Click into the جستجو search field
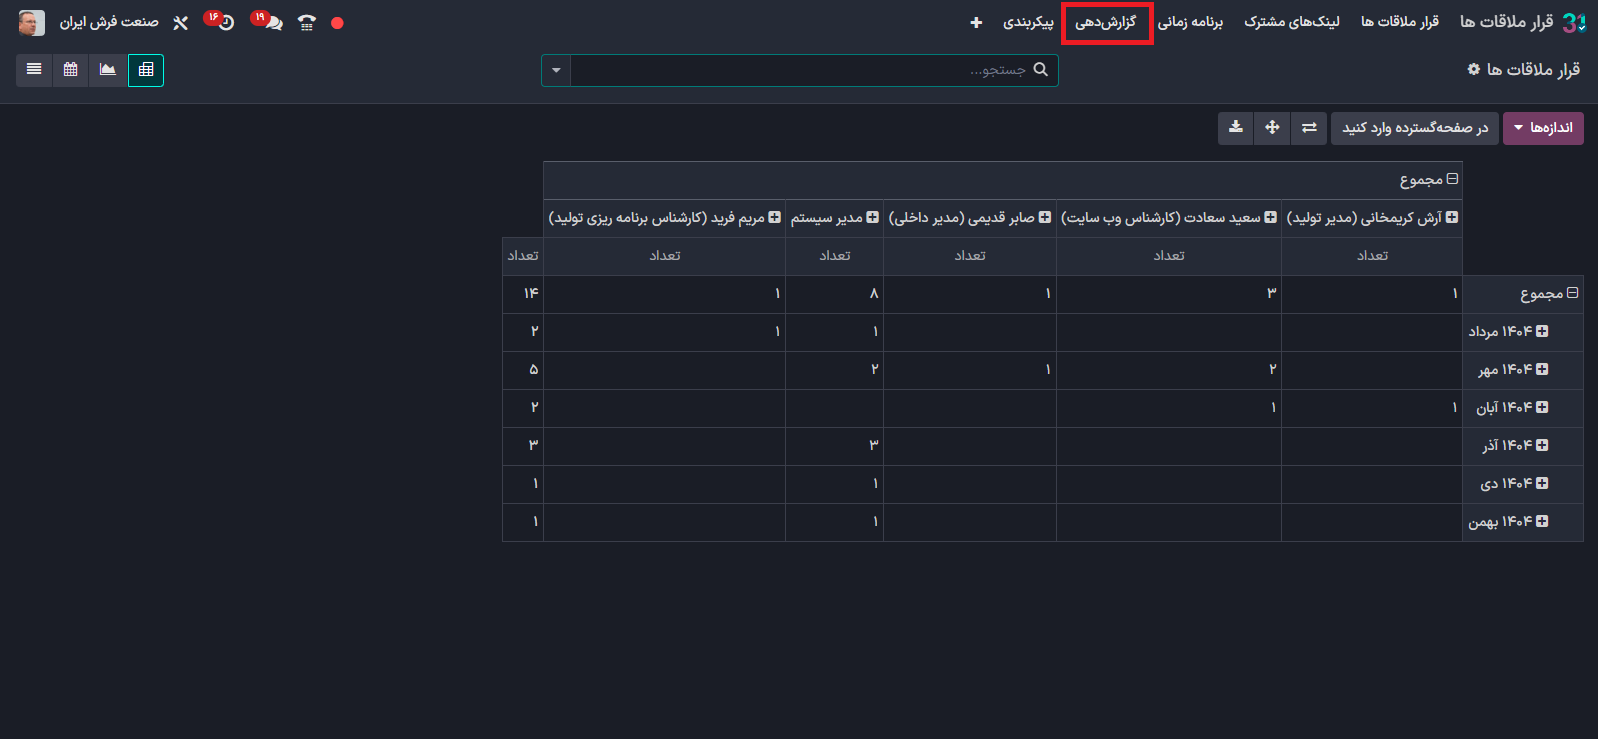Viewport: 1598px width, 739px height. [800, 70]
